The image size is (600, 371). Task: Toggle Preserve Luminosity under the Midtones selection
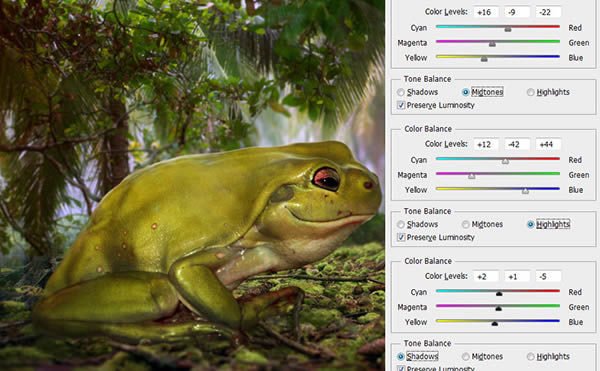click(x=401, y=105)
